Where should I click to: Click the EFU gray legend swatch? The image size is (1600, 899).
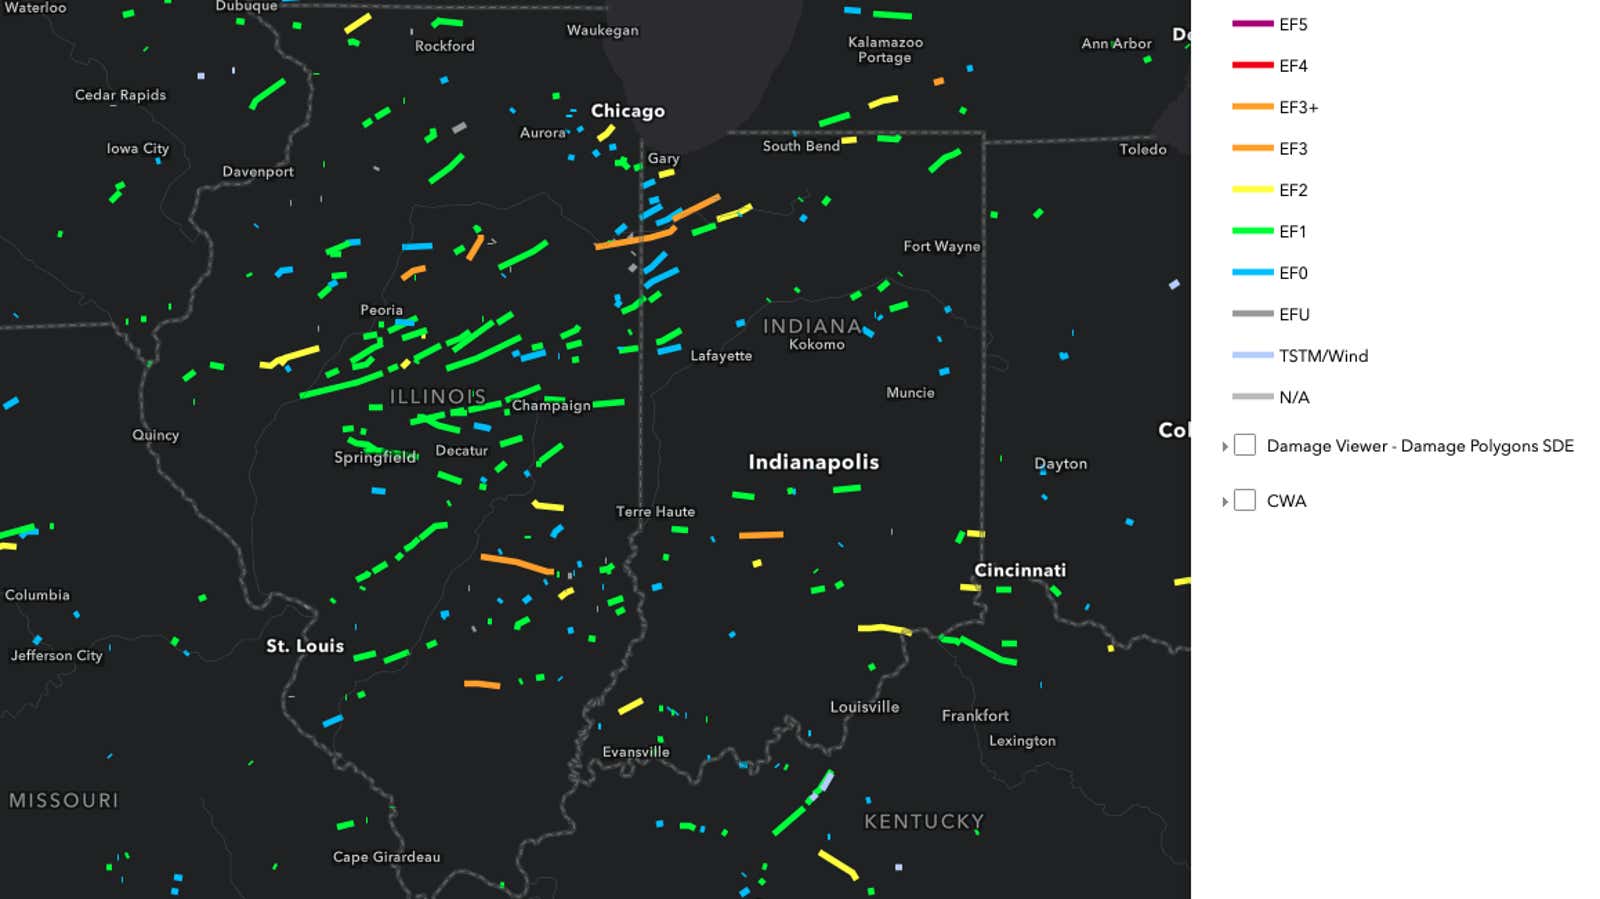(x=1252, y=314)
